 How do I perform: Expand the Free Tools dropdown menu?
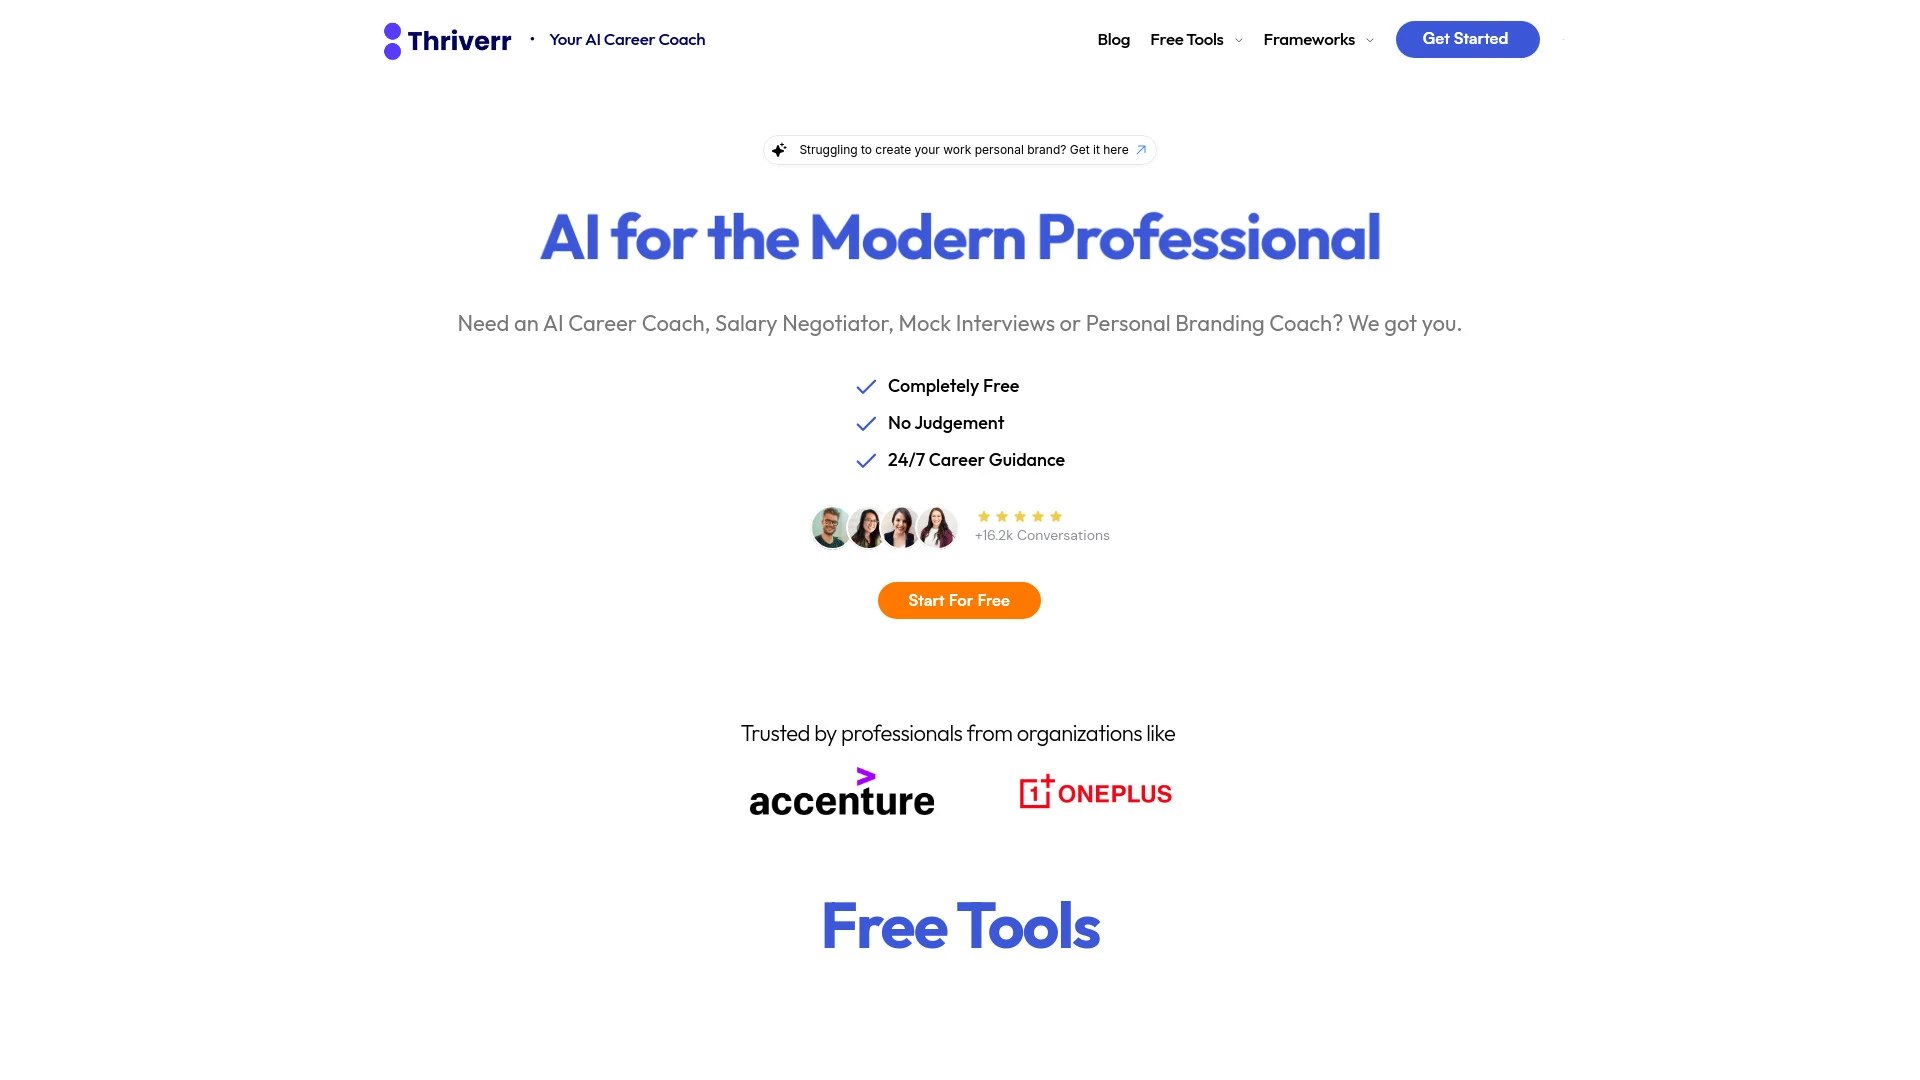point(1196,40)
